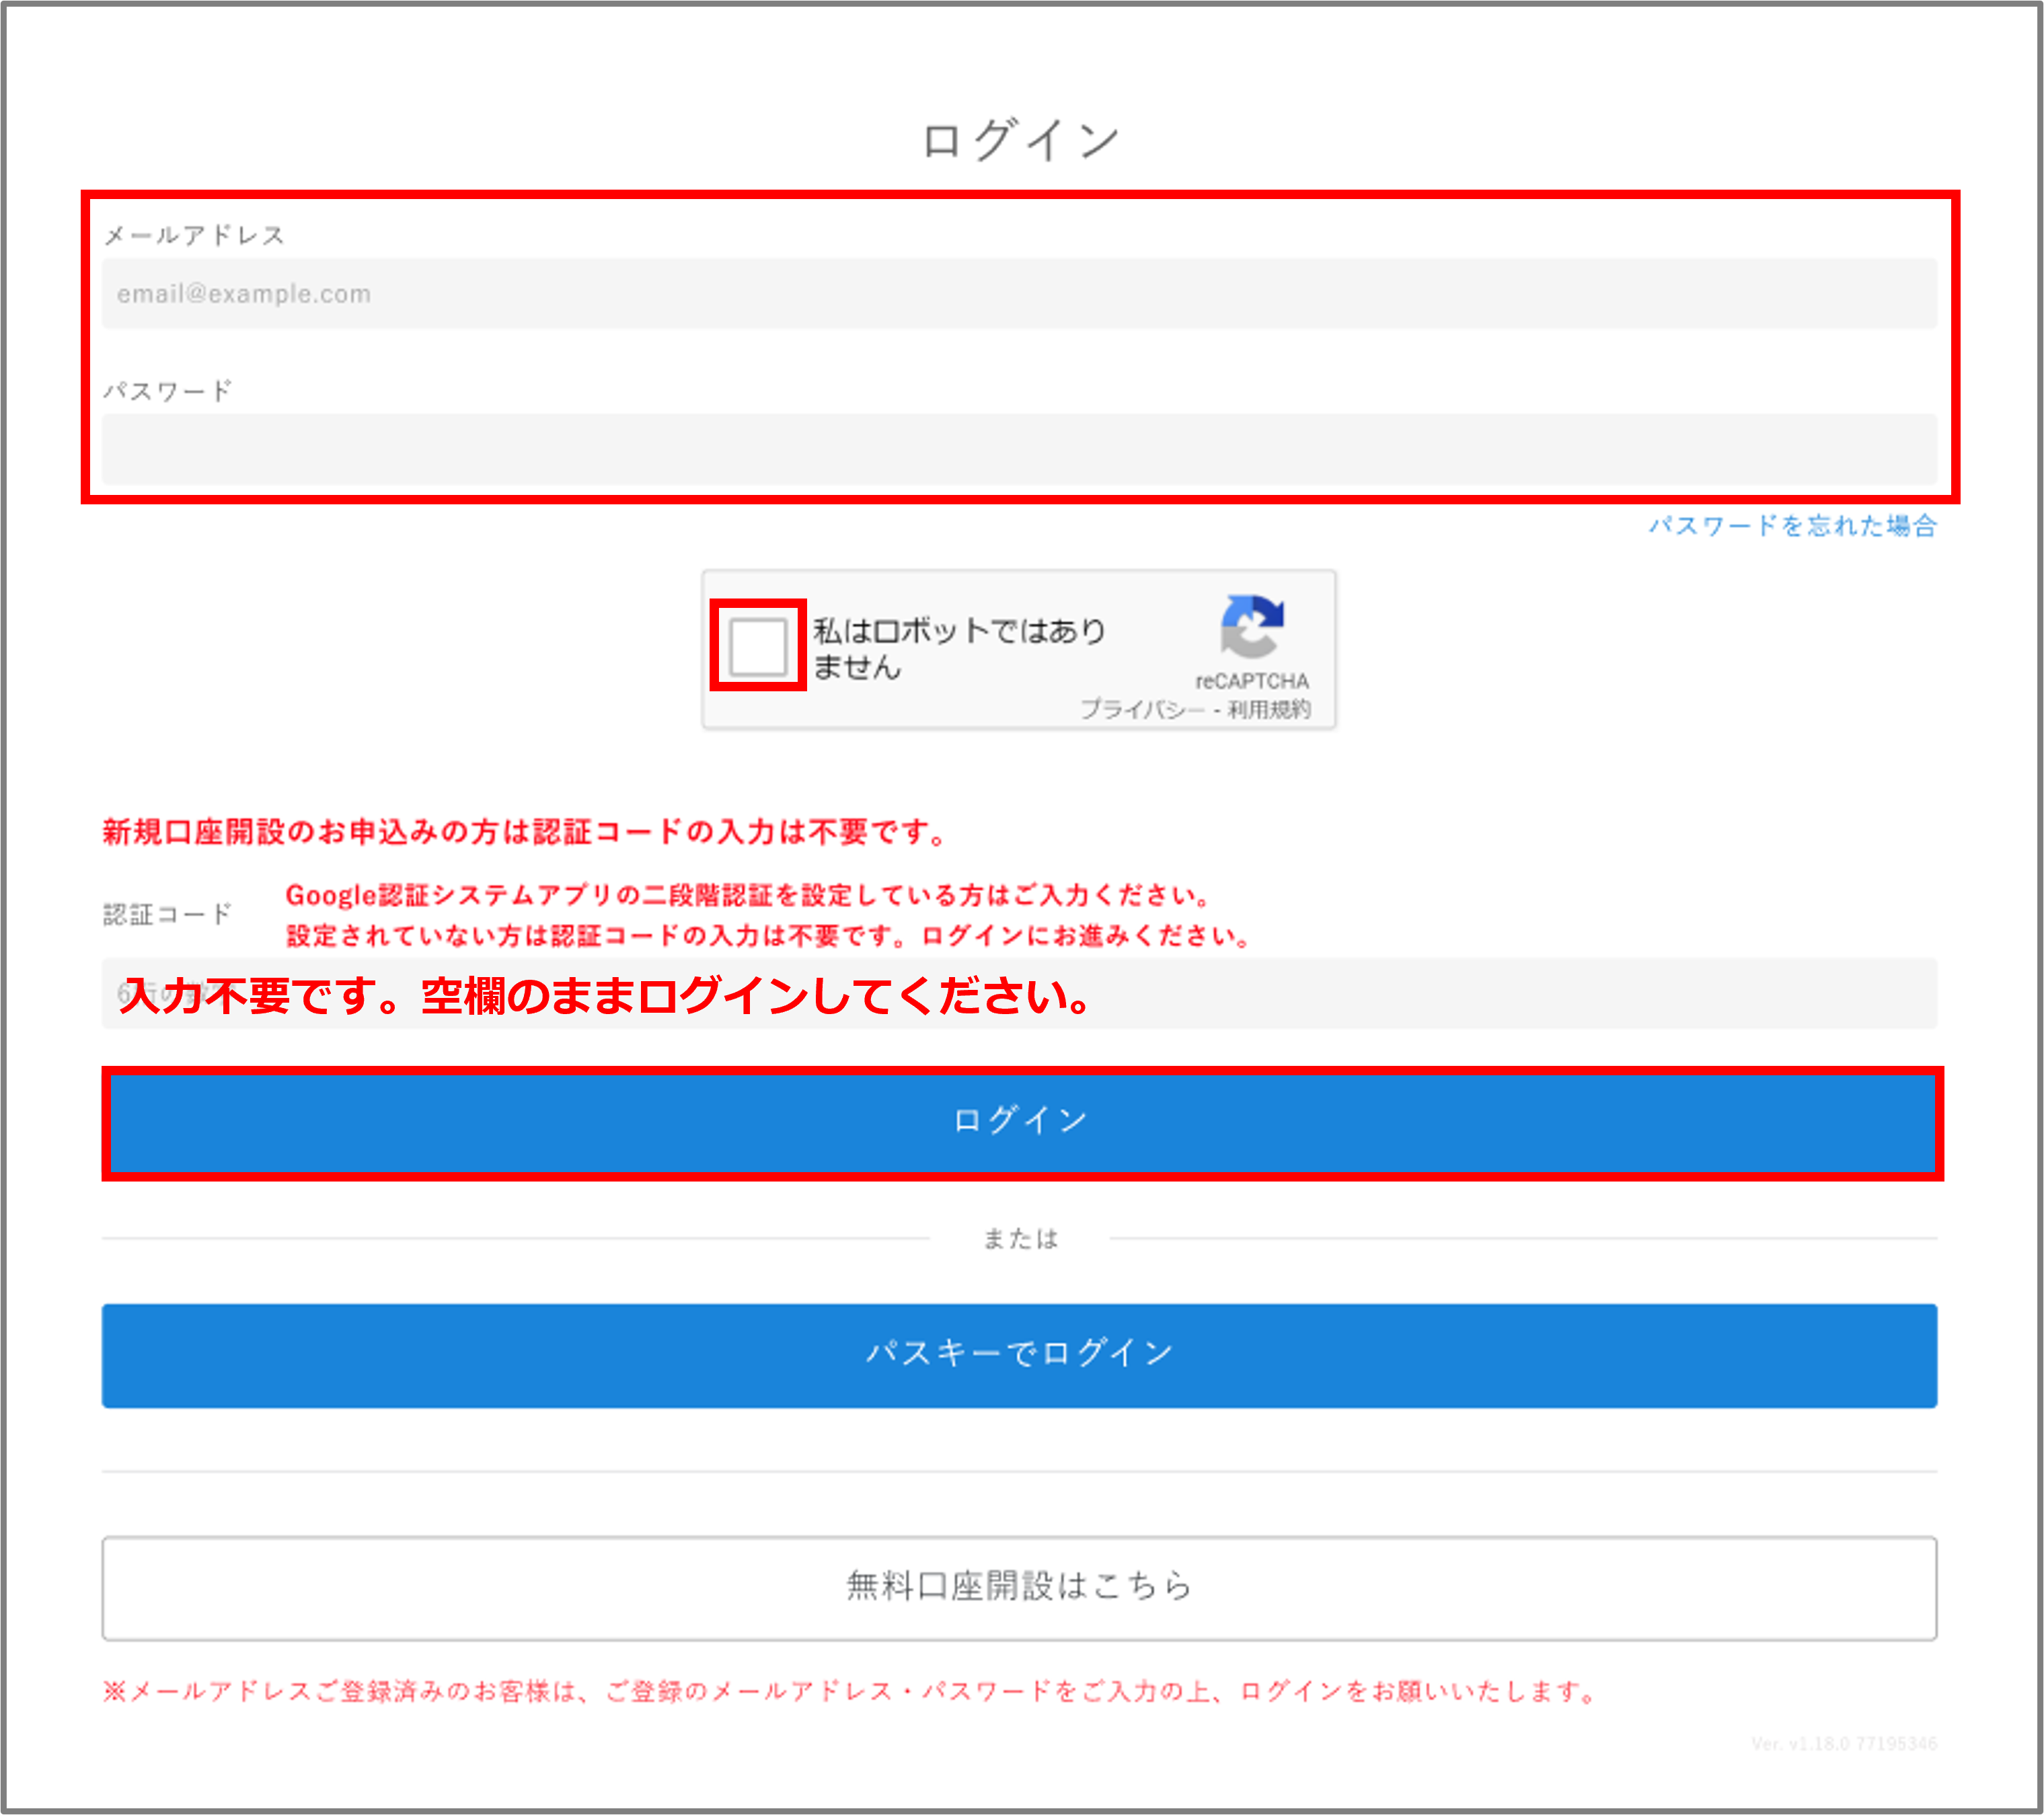Image resolution: width=2044 pixels, height=1815 pixels.
Task: Click the 設定されていない方は認証コードの入力は不要です line
Action: click(768, 936)
